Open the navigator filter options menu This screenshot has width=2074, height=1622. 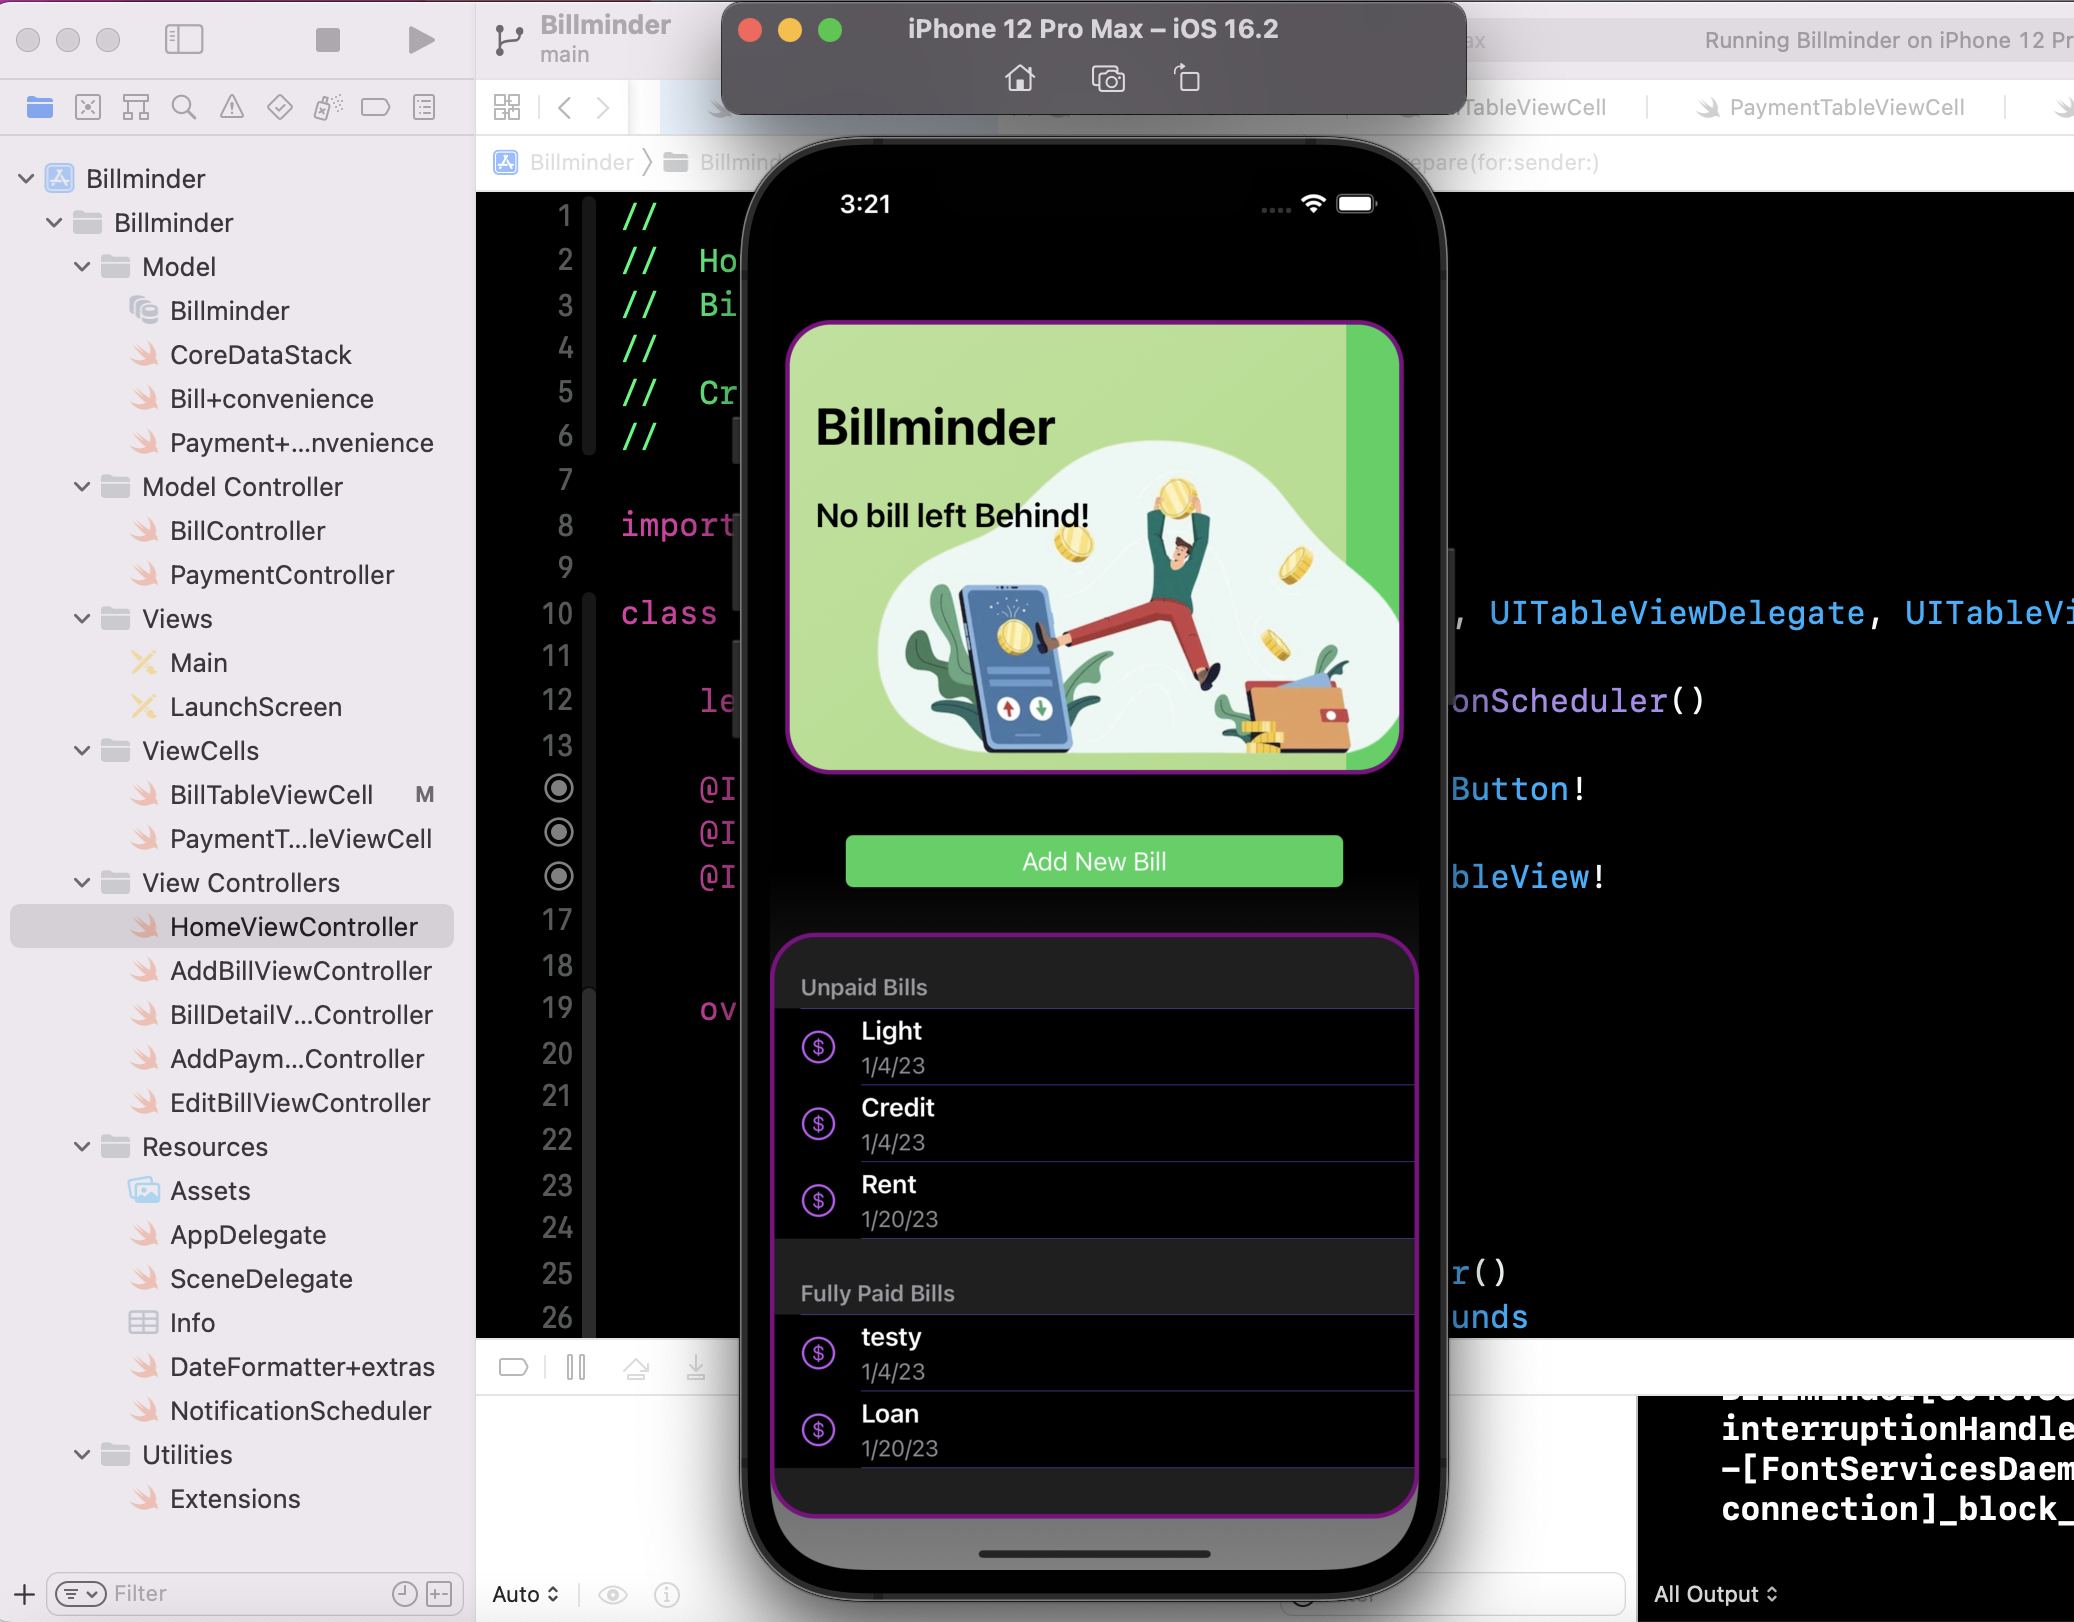coord(81,1594)
